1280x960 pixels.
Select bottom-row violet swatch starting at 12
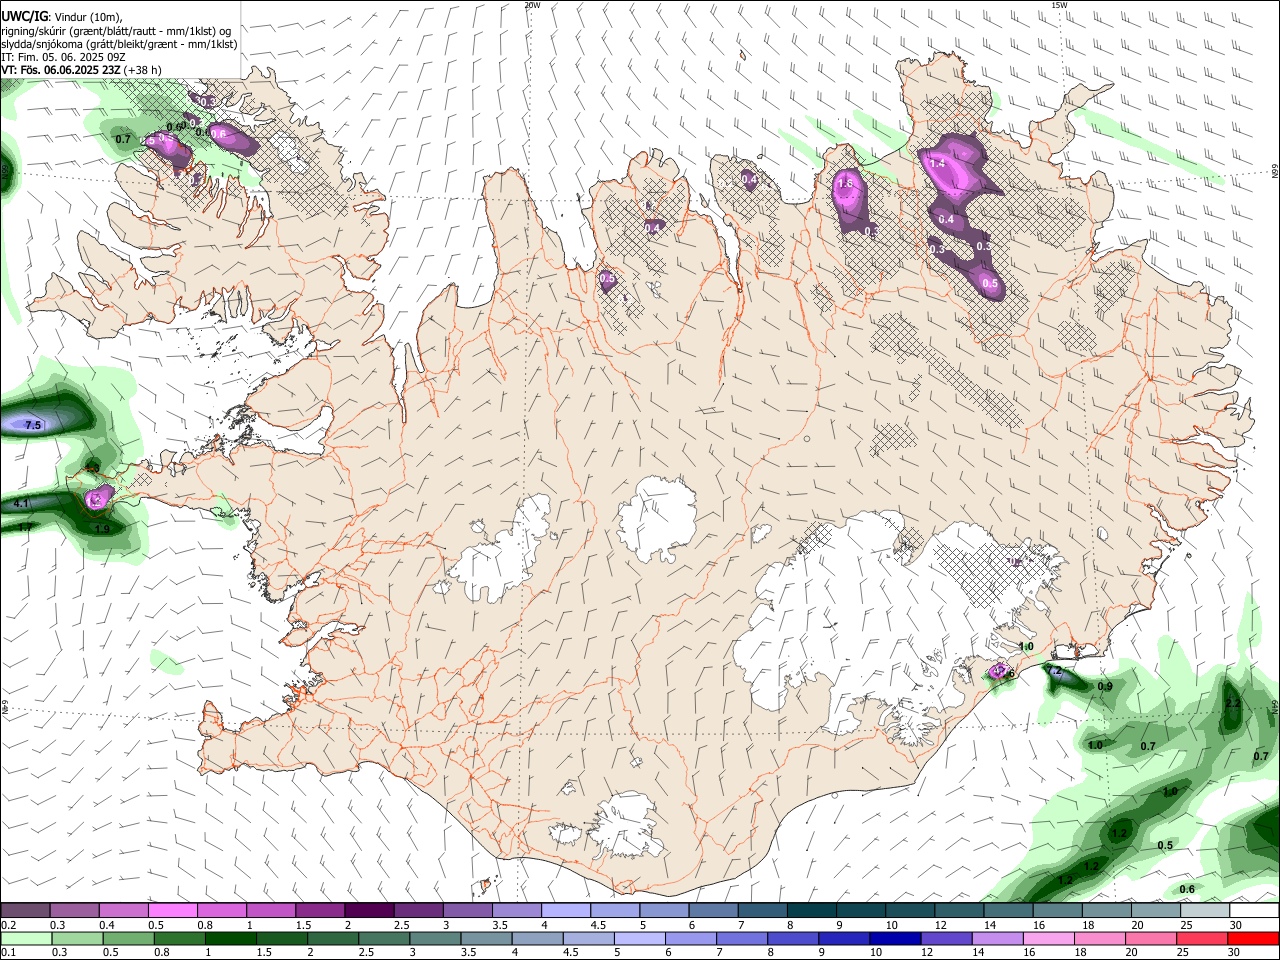click(947, 938)
